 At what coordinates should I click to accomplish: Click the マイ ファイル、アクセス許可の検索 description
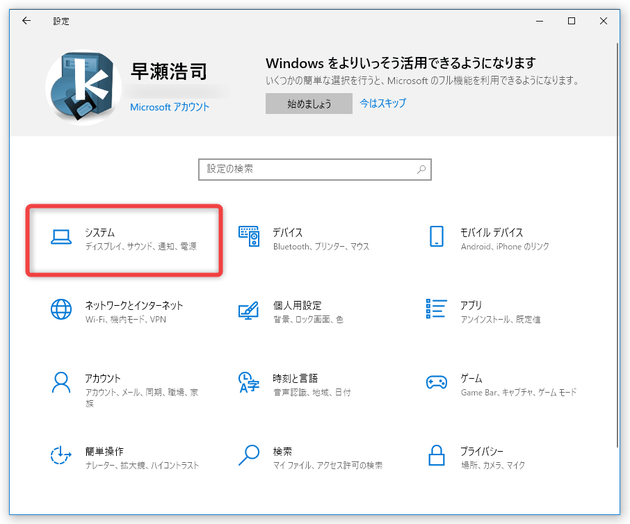pos(328,465)
